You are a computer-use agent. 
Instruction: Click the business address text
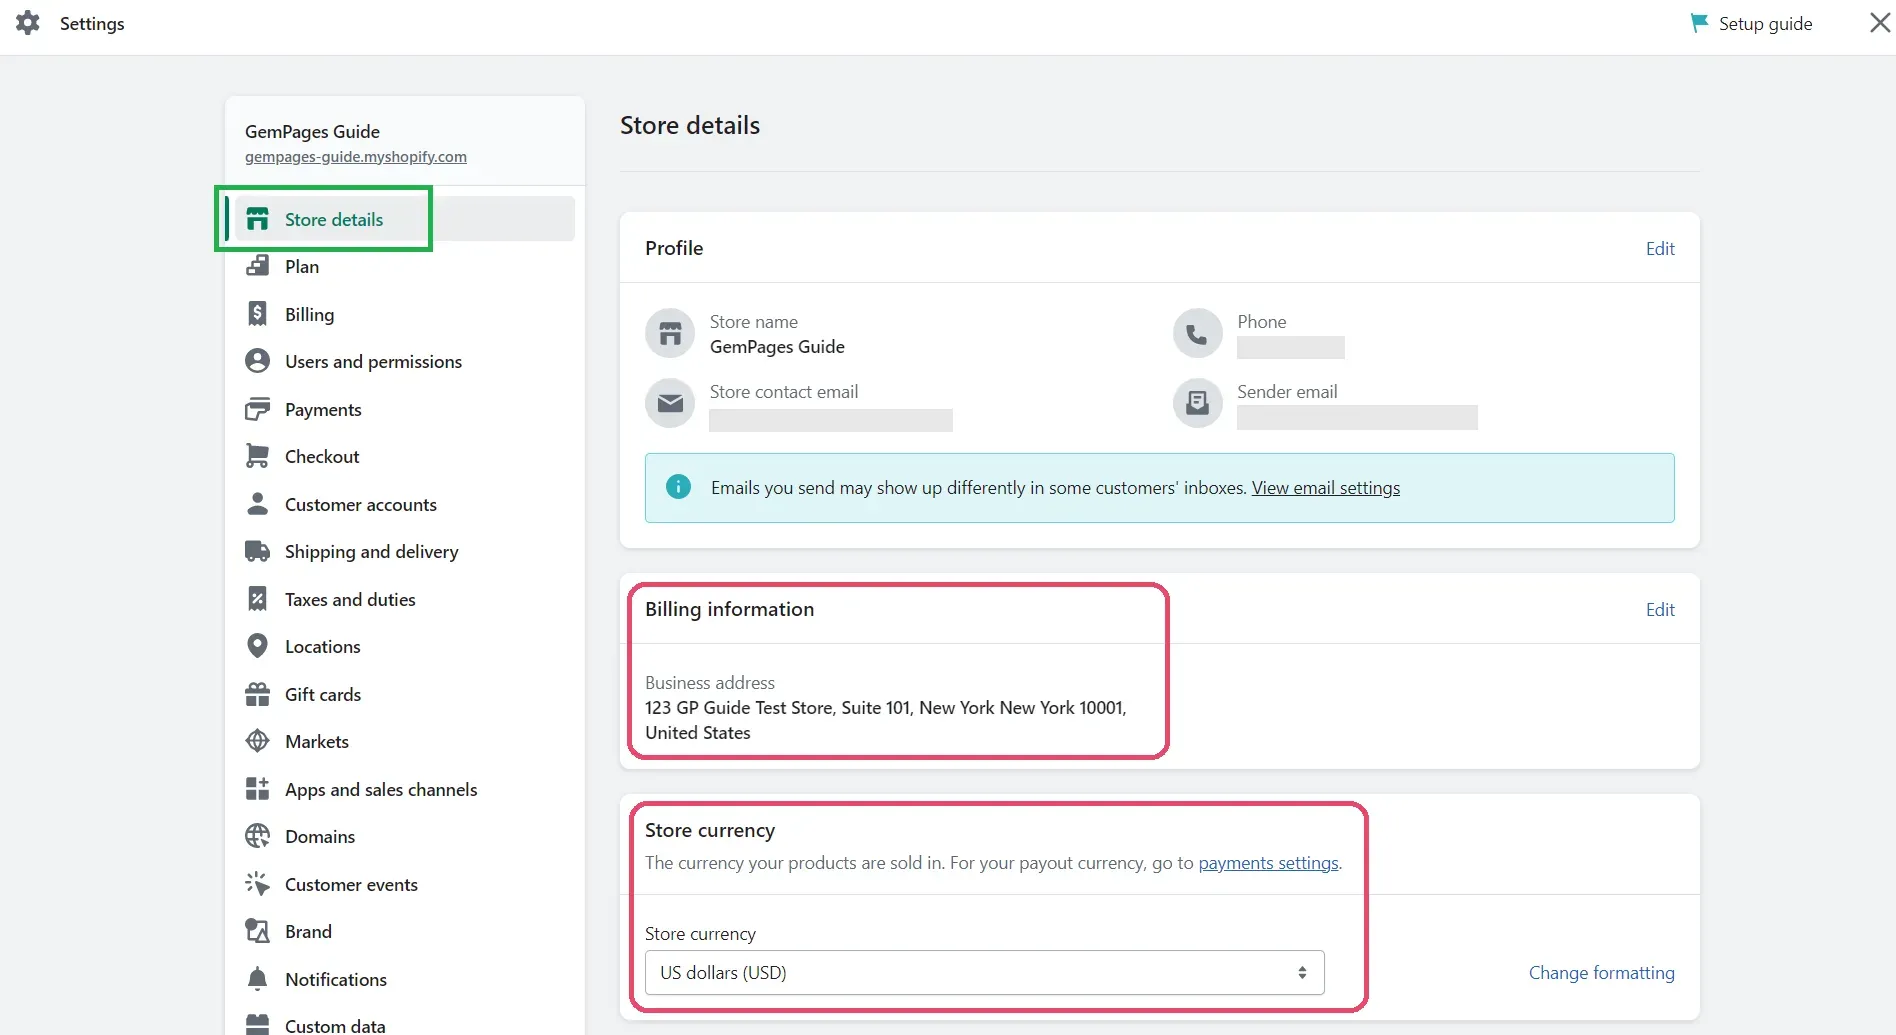click(x=885, y=720)
